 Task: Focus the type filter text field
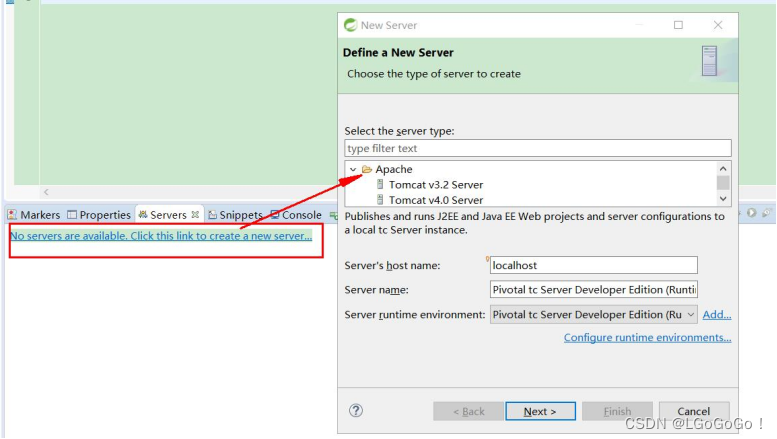click(x=538, y=148)
